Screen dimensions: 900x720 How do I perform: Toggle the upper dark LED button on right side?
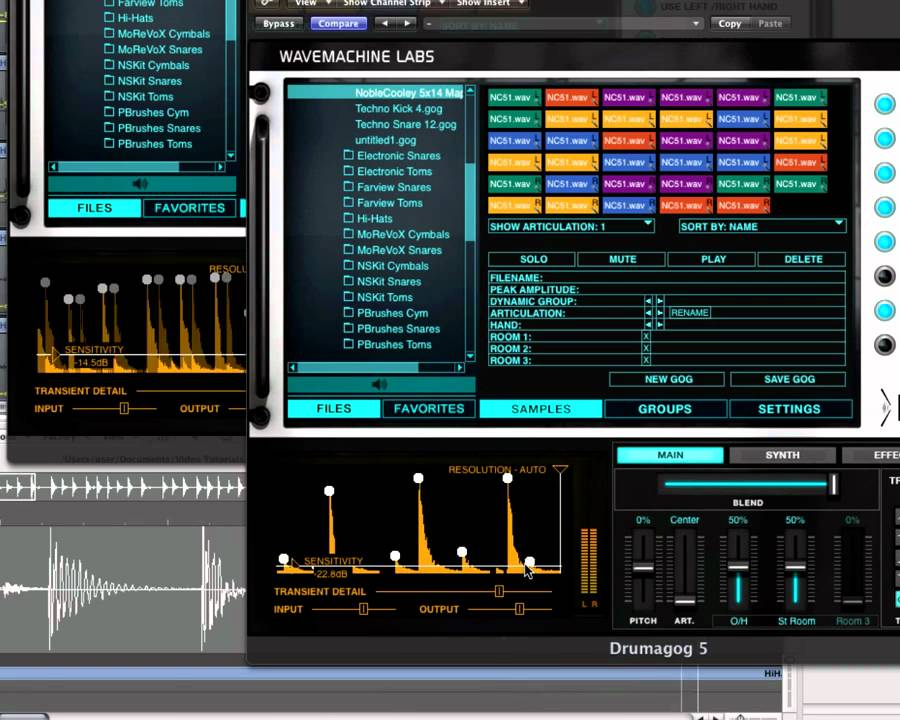coord(885,276)
